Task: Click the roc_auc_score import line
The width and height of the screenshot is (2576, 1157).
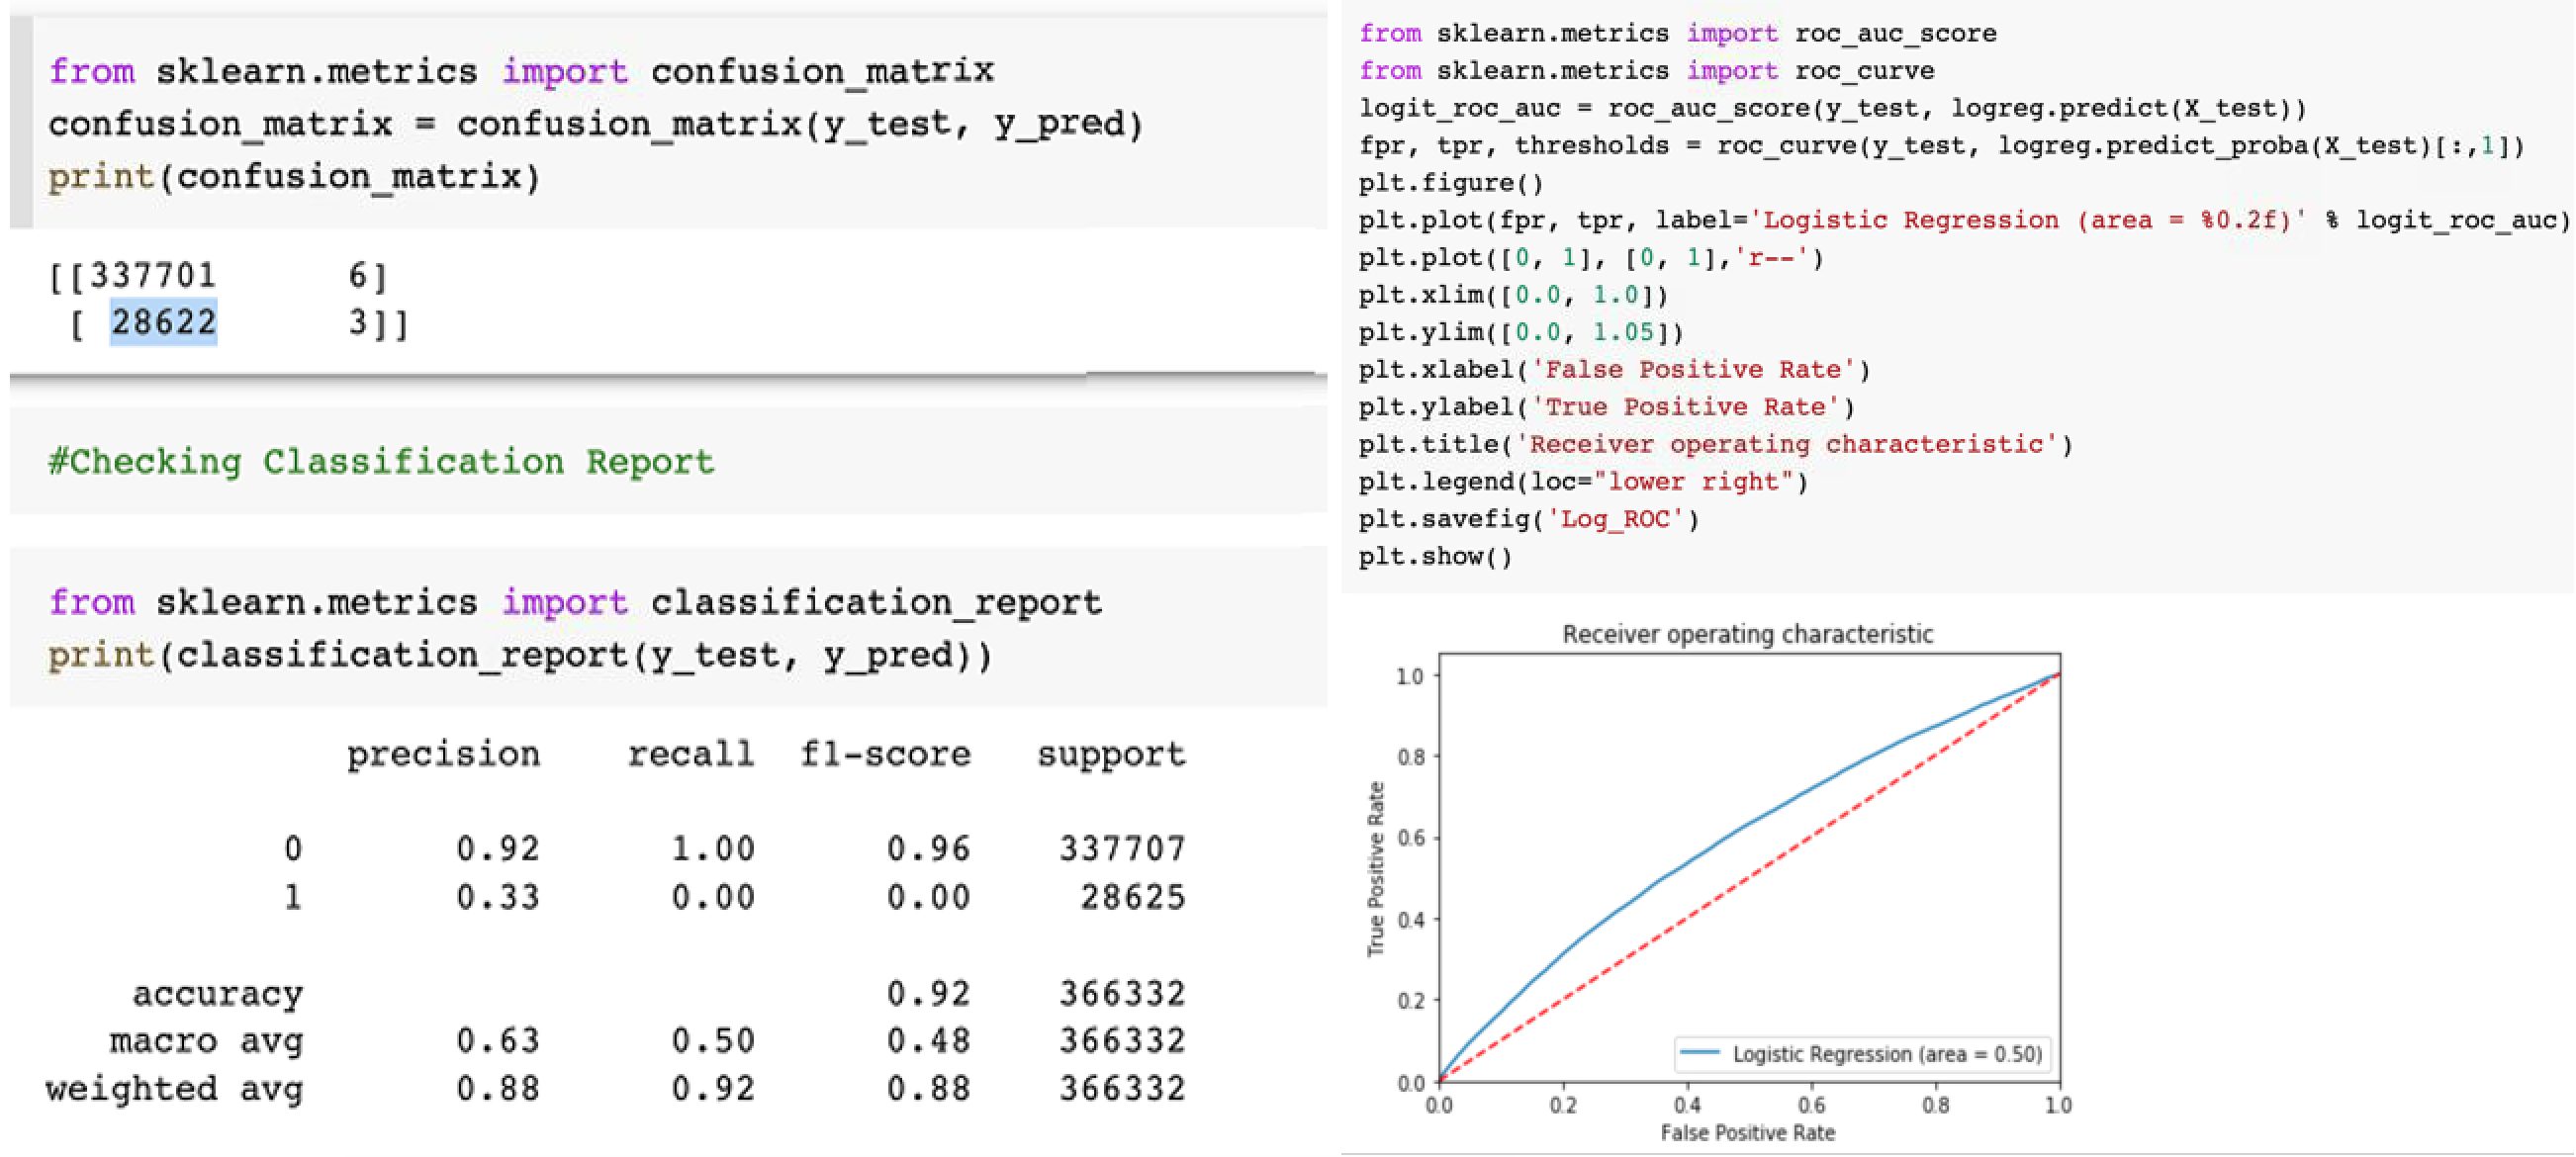Action: pos(1677,33)
